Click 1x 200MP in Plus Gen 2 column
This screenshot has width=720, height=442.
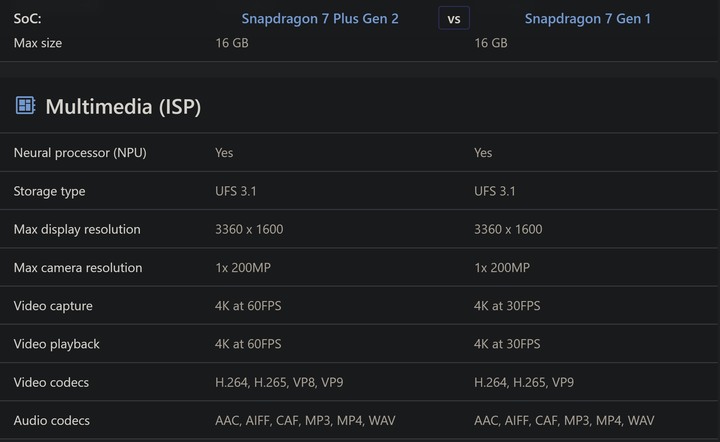(x=243, y=268)
